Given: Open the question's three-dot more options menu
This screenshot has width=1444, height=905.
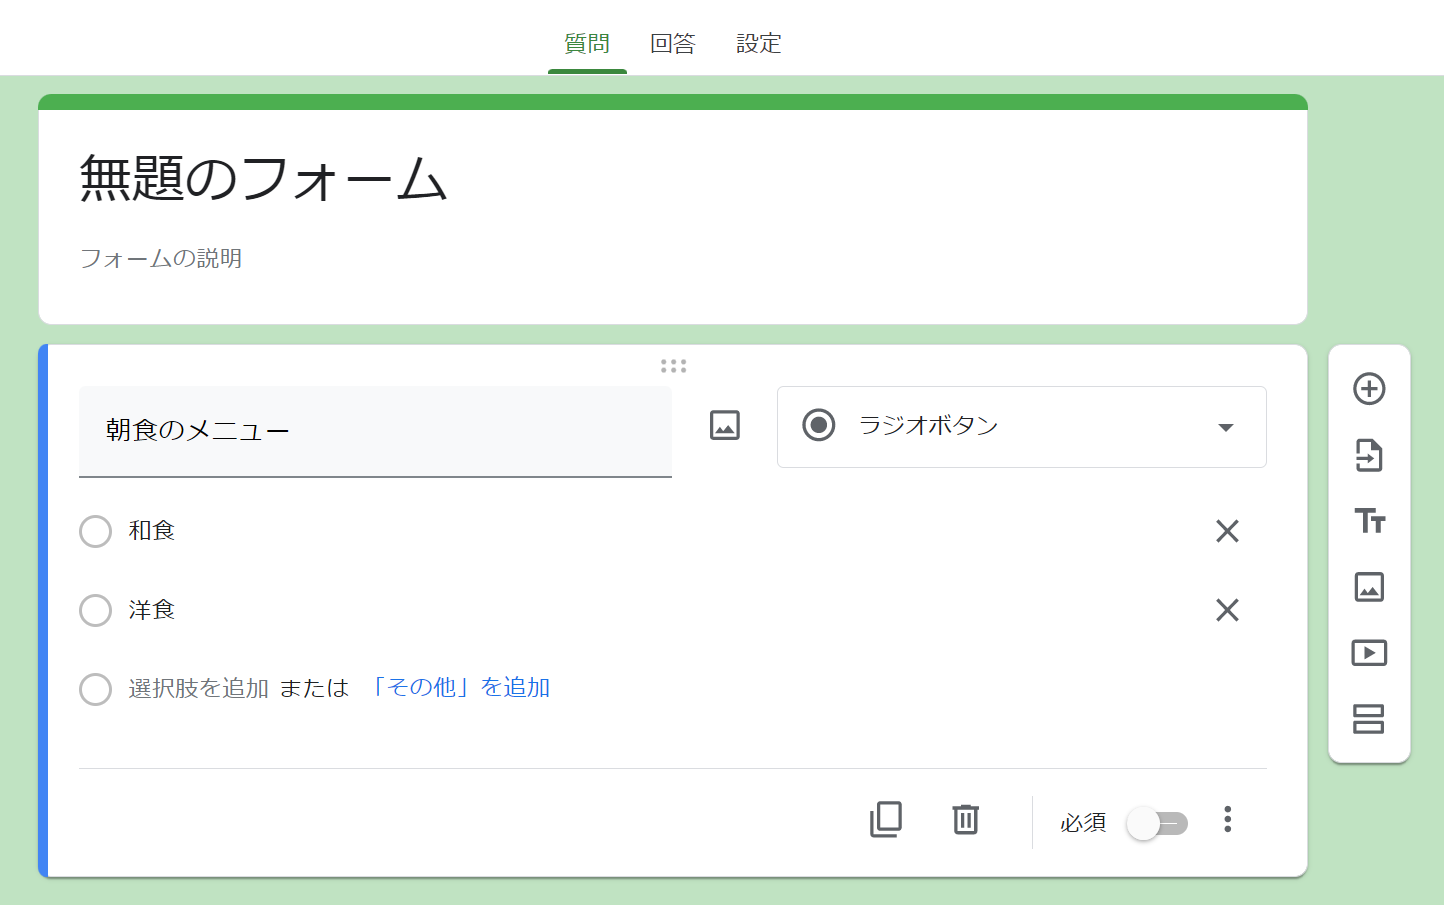Looking at the screenshot, I should [1228, 820].
